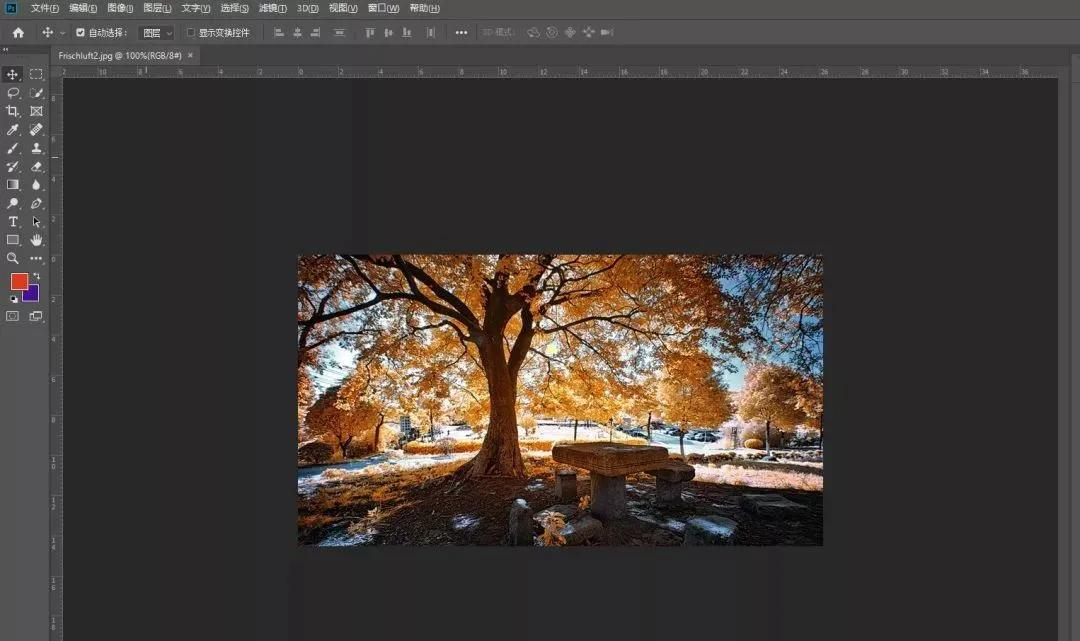The image size is (1080, 641).
Task: Activate the Horizontal Type tool
Action: 13,221
